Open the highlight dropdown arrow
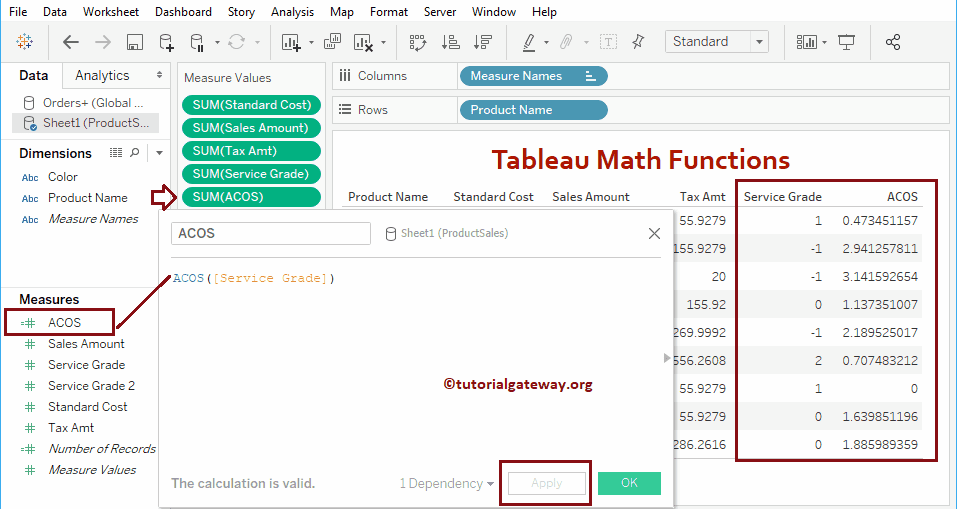Screen dimensions: 957x509 (546, 43)
